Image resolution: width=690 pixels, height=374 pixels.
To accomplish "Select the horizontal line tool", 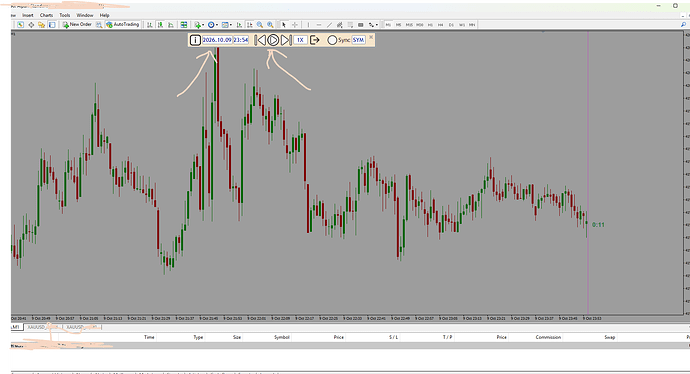I will tap(319, 25).
